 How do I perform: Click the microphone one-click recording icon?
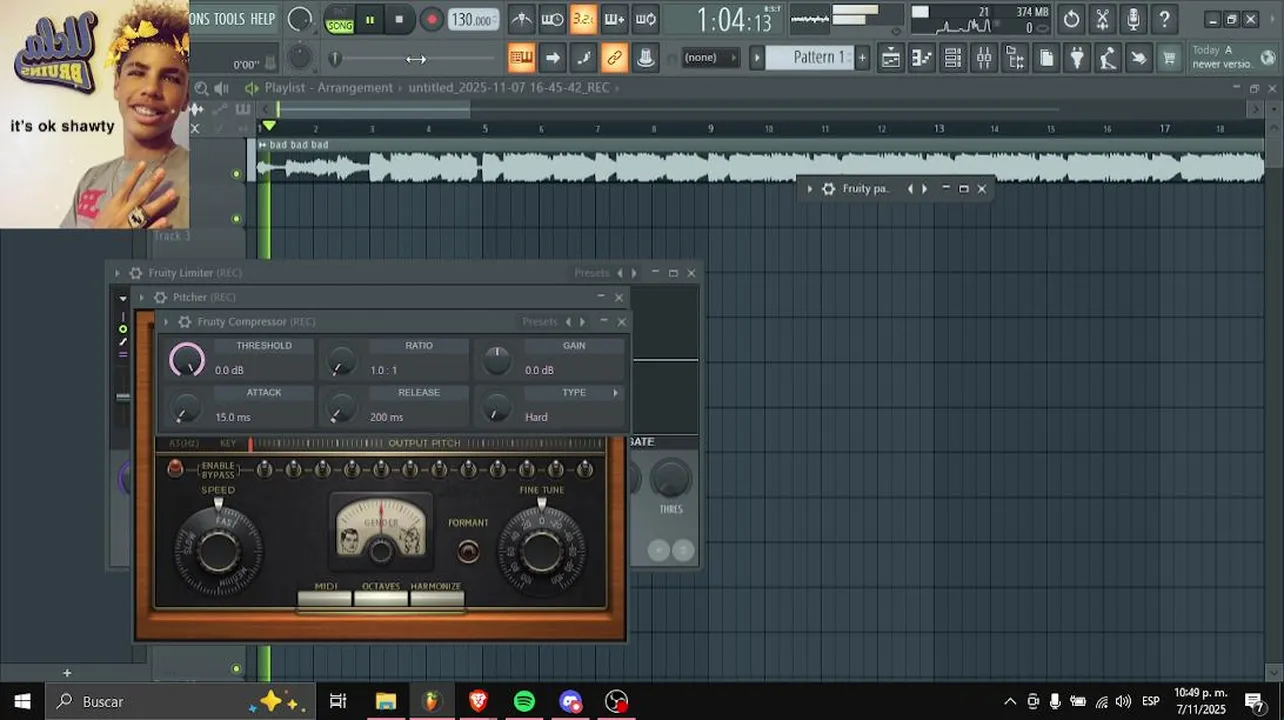pos(1133,19)
